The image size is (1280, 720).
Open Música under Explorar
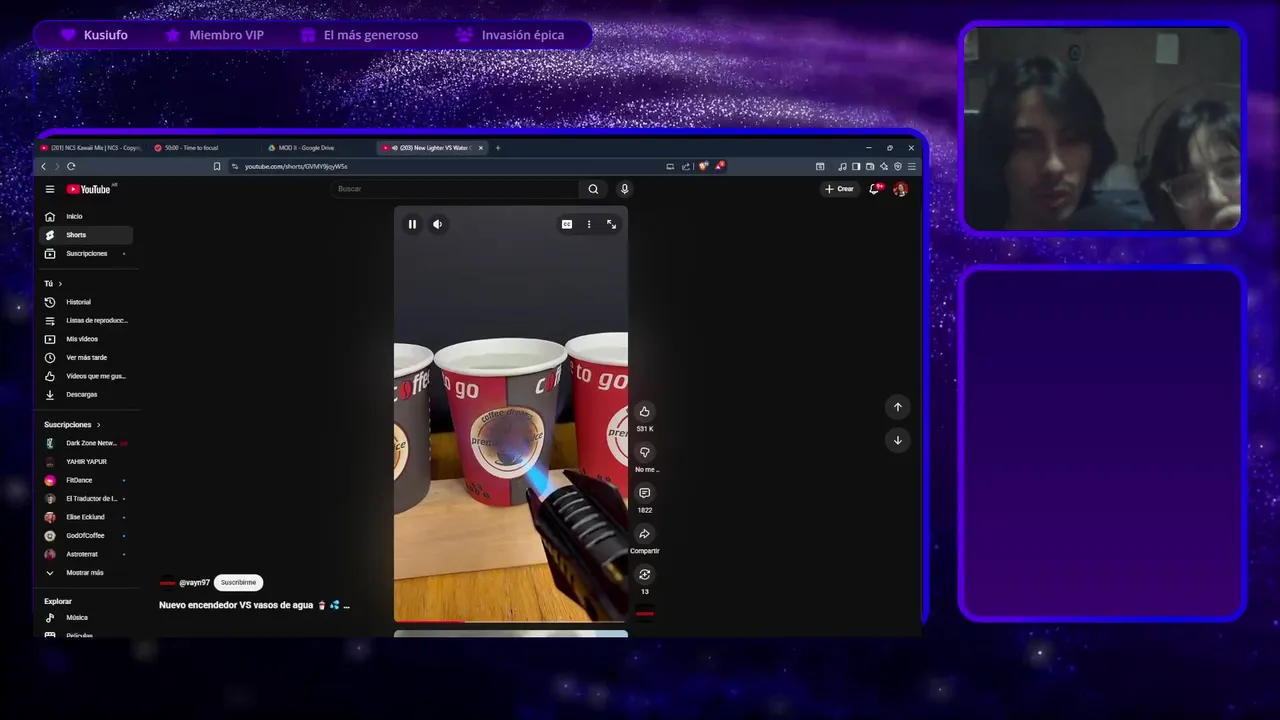85,617
